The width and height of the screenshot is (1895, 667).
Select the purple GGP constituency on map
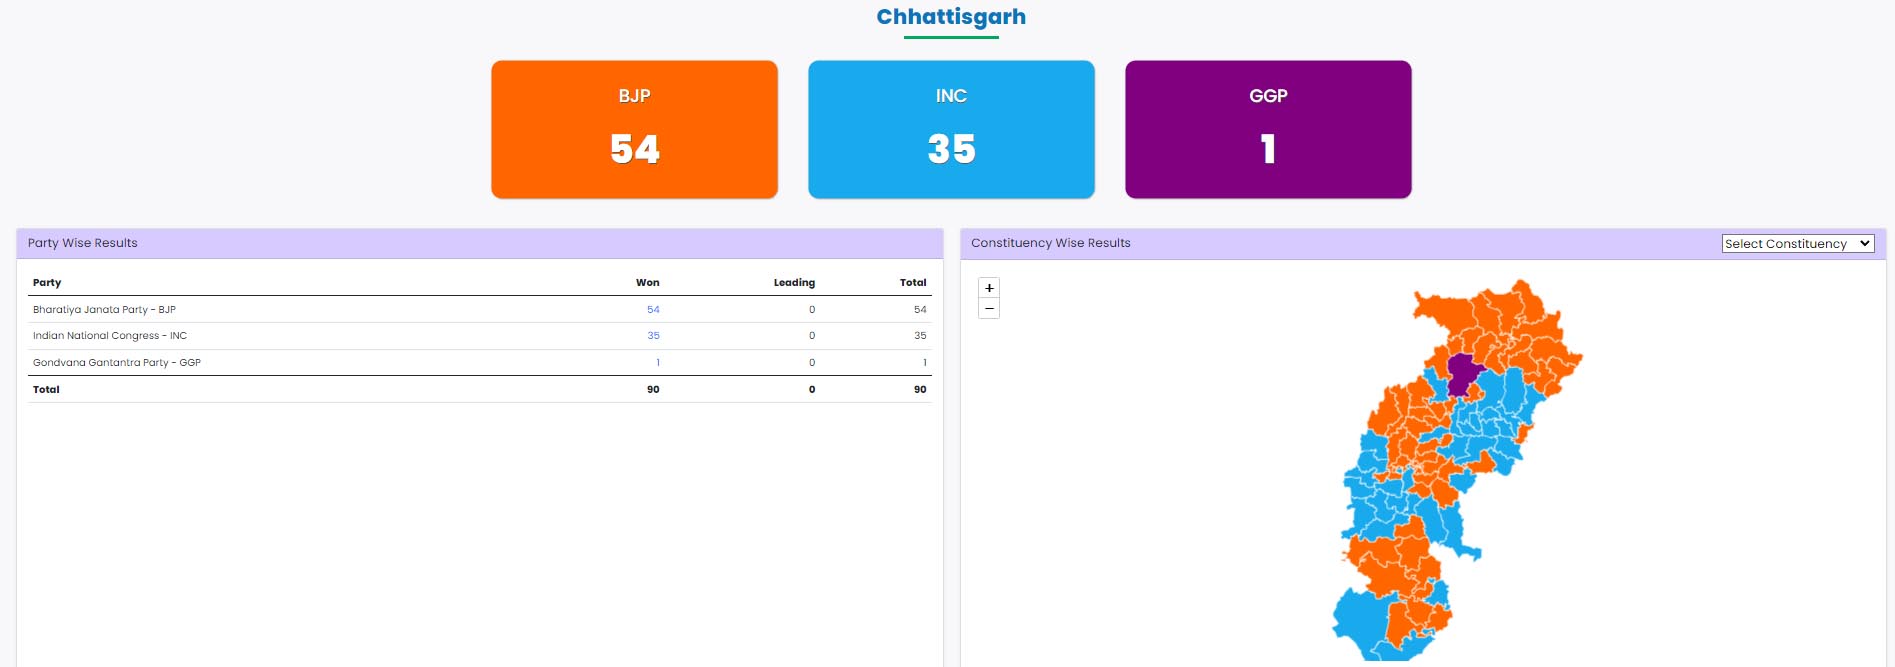1462,374
